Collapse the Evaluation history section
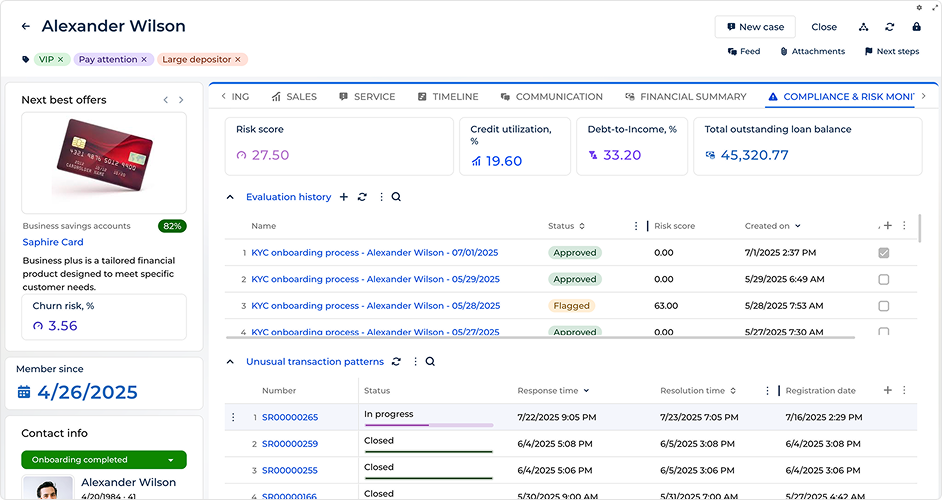The height and width of the screenshot is (500, 942). (x=231, y=198)
